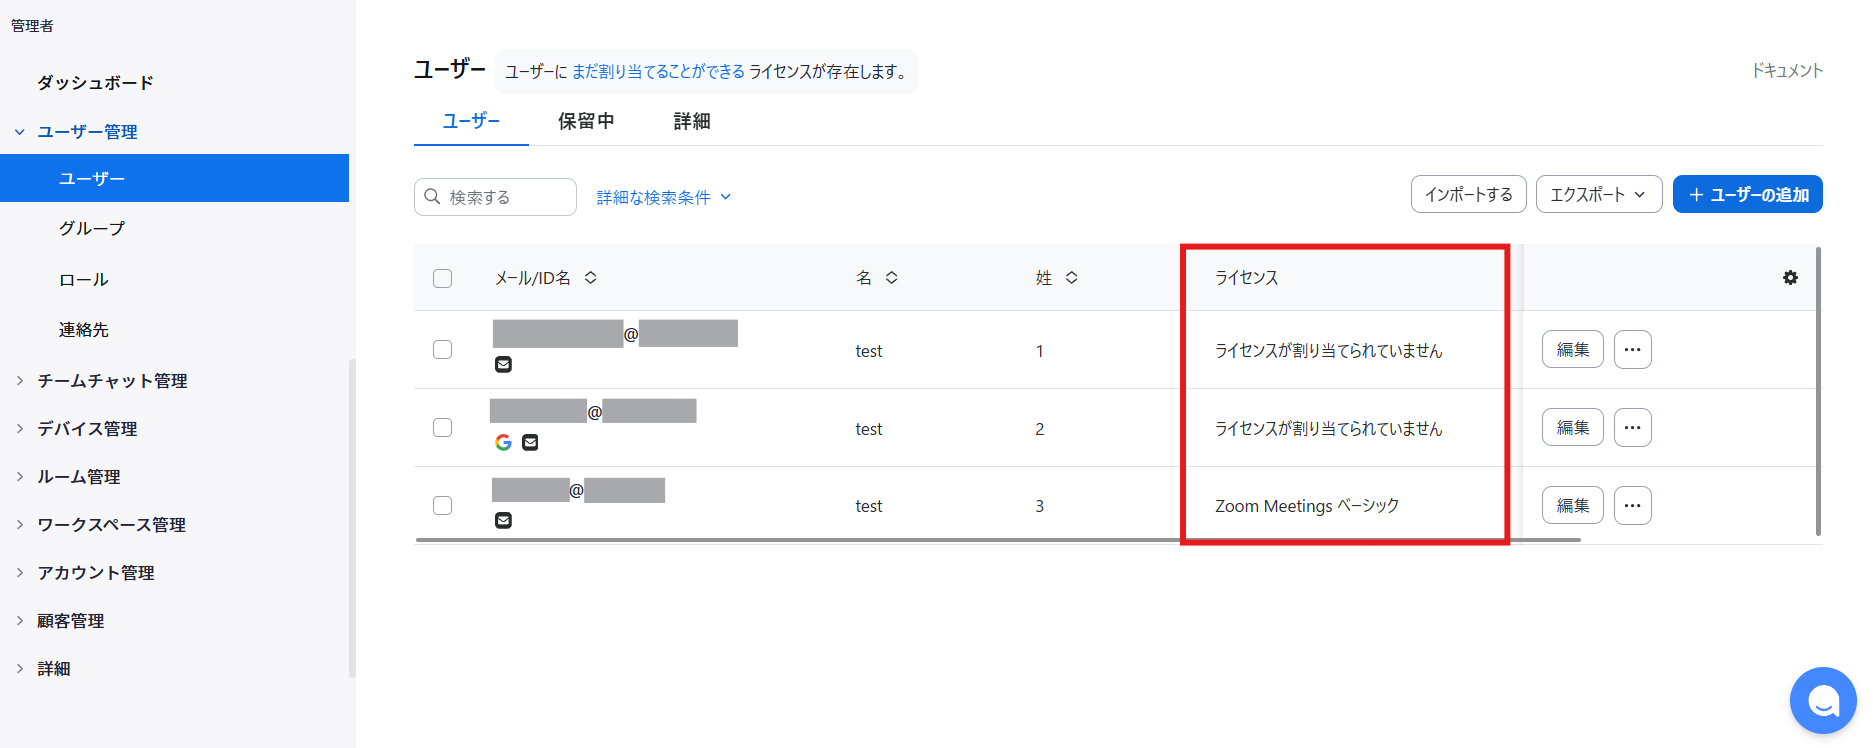
Task: Click the search magnifier icon
Action: point(432,197)
